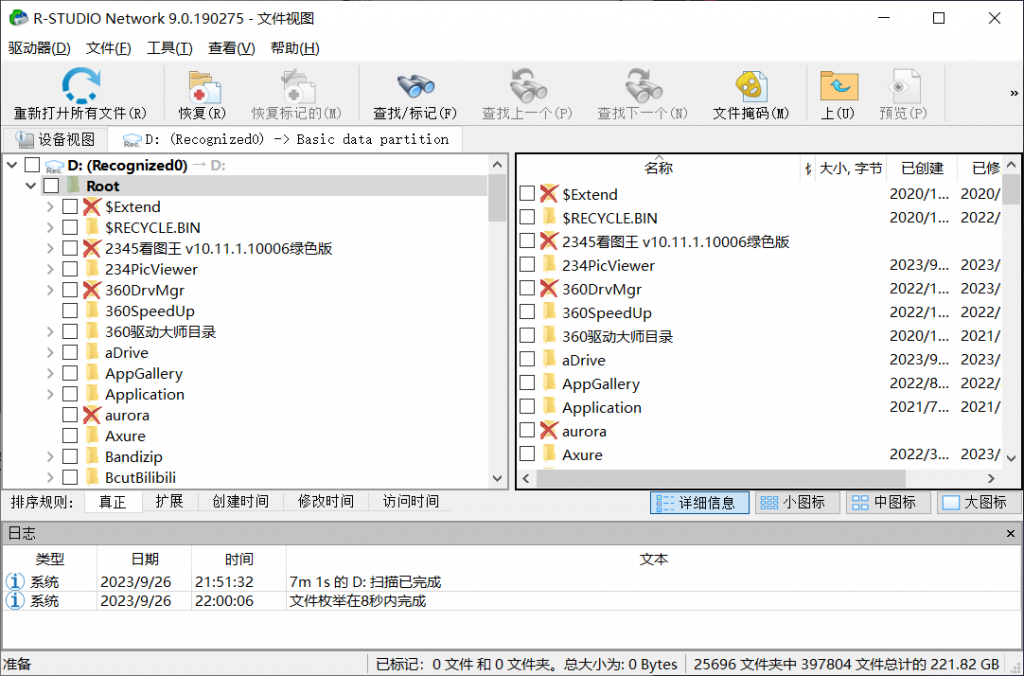The width and height of the screenshot is (1024, 676).
Task: Click the info icon of the 22:00:06 log entry
Action: click(14, 601)
